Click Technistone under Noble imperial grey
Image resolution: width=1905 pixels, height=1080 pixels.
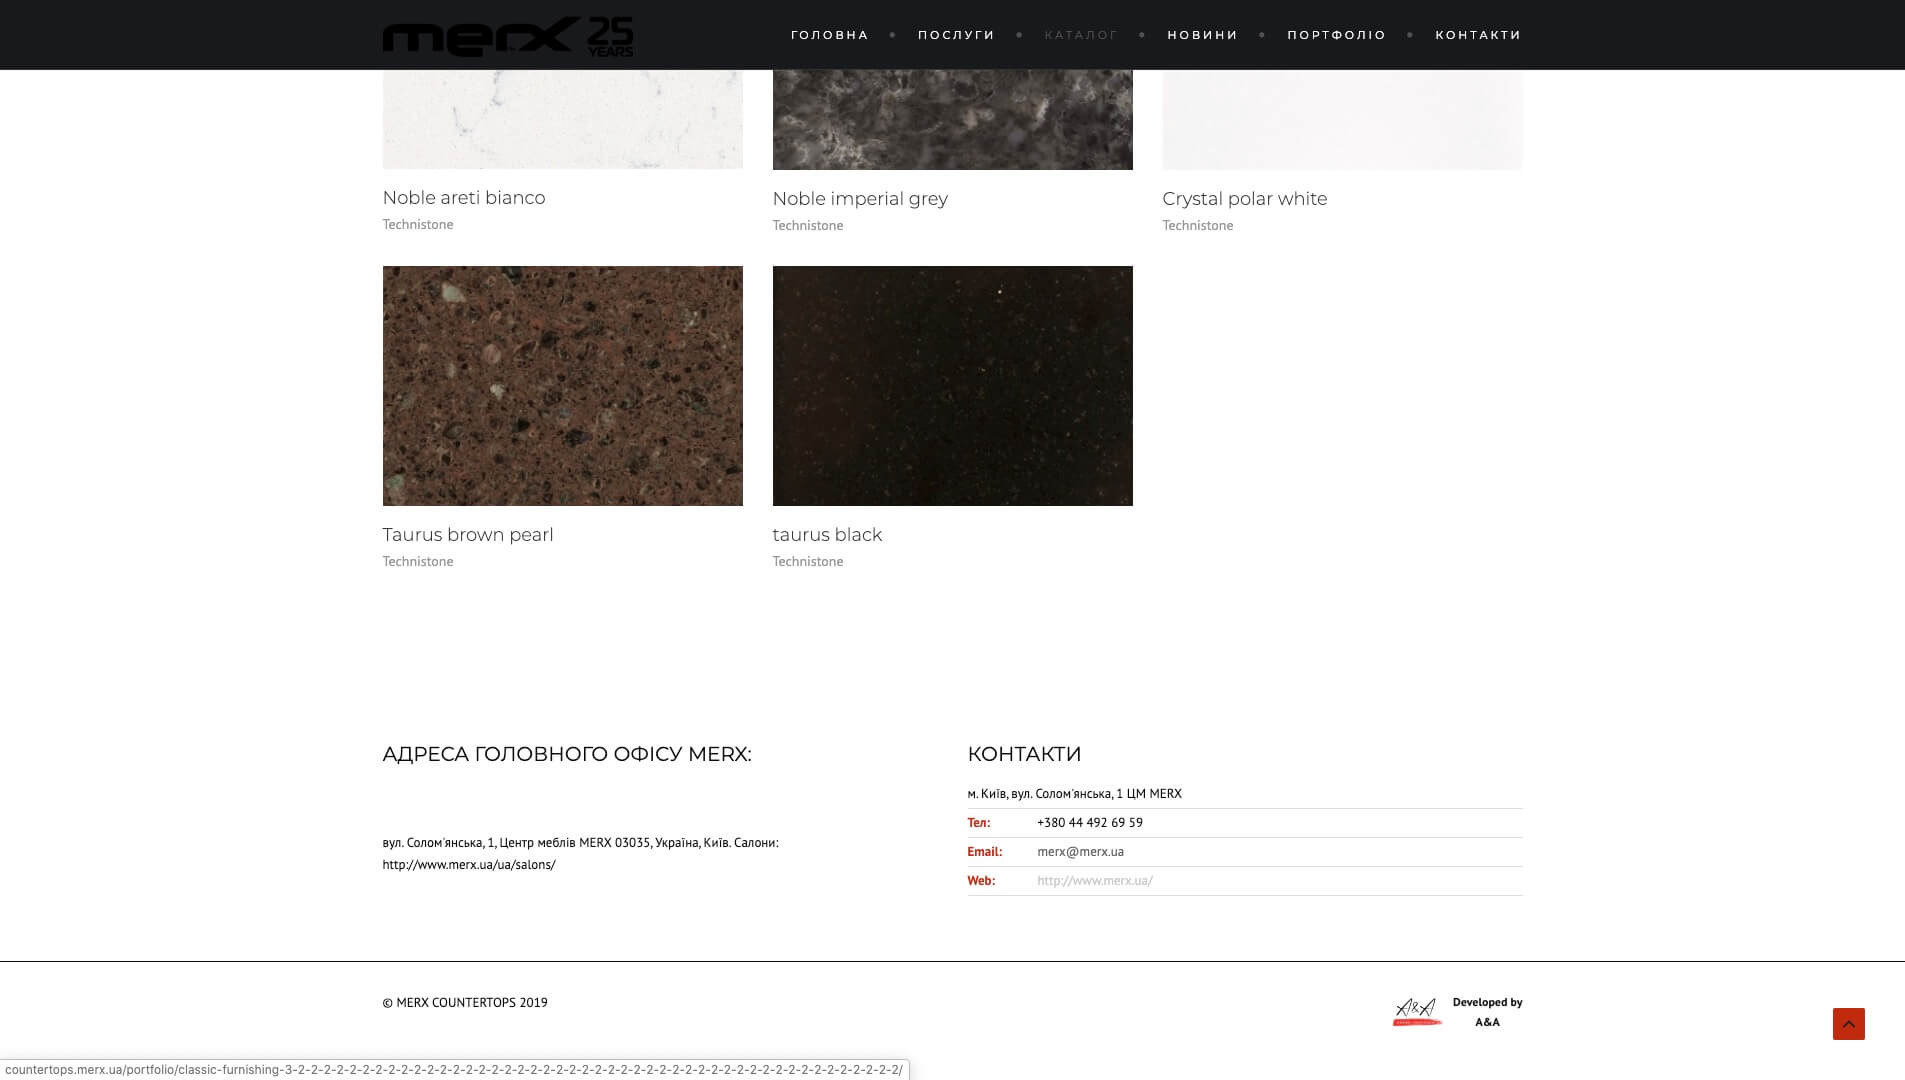[x=808, y=226]
